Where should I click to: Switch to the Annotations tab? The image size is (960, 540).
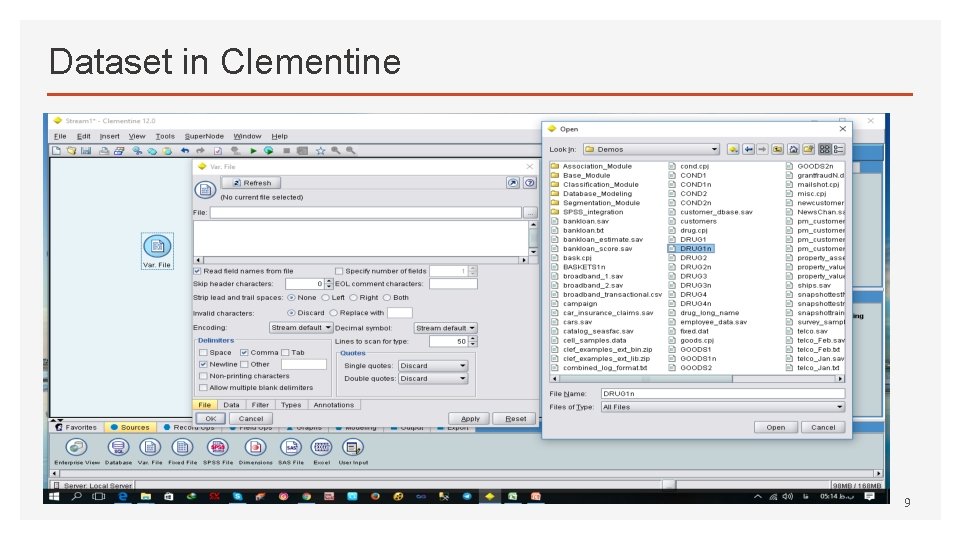334,405
